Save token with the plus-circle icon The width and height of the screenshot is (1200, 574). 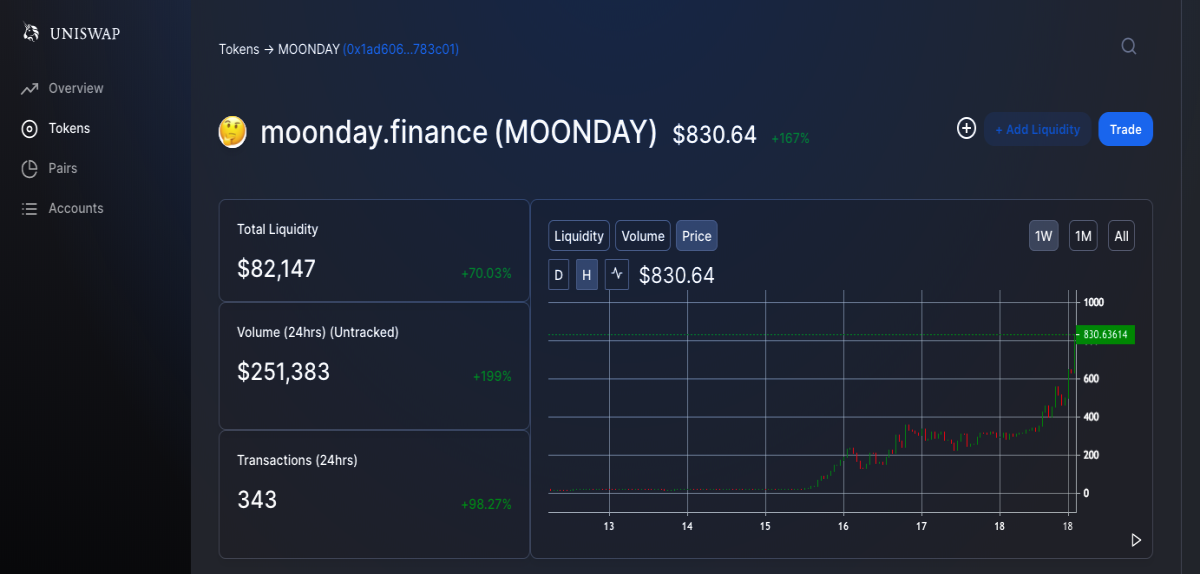pos(966,128)
